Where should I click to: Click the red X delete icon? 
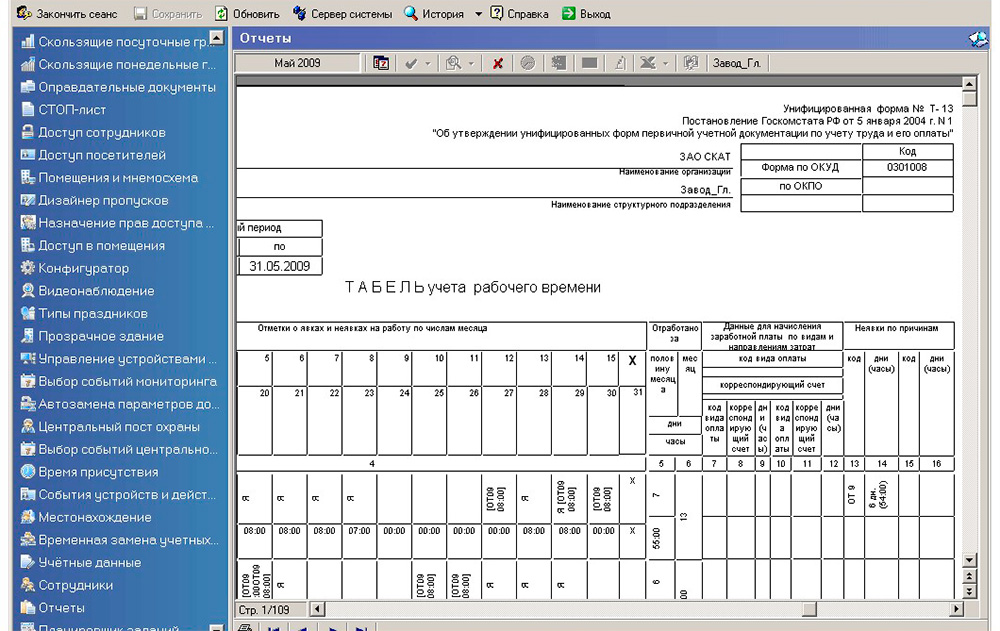pos(498,63)
